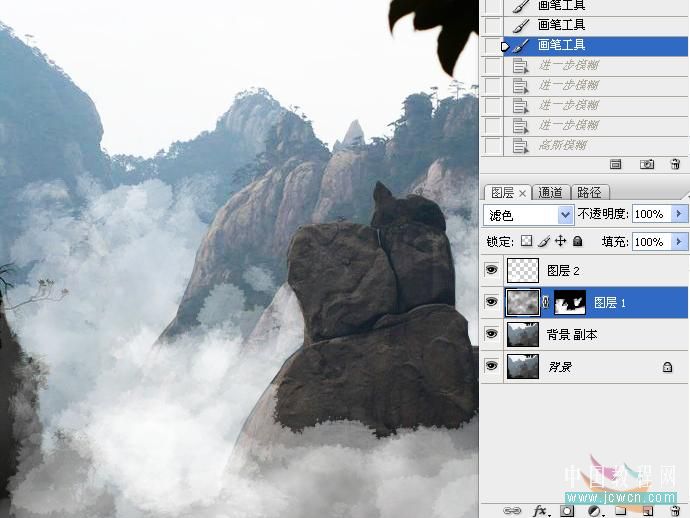
Task: Select the 图层 1 cloud thumbnail
Action: tap(523, 302)
